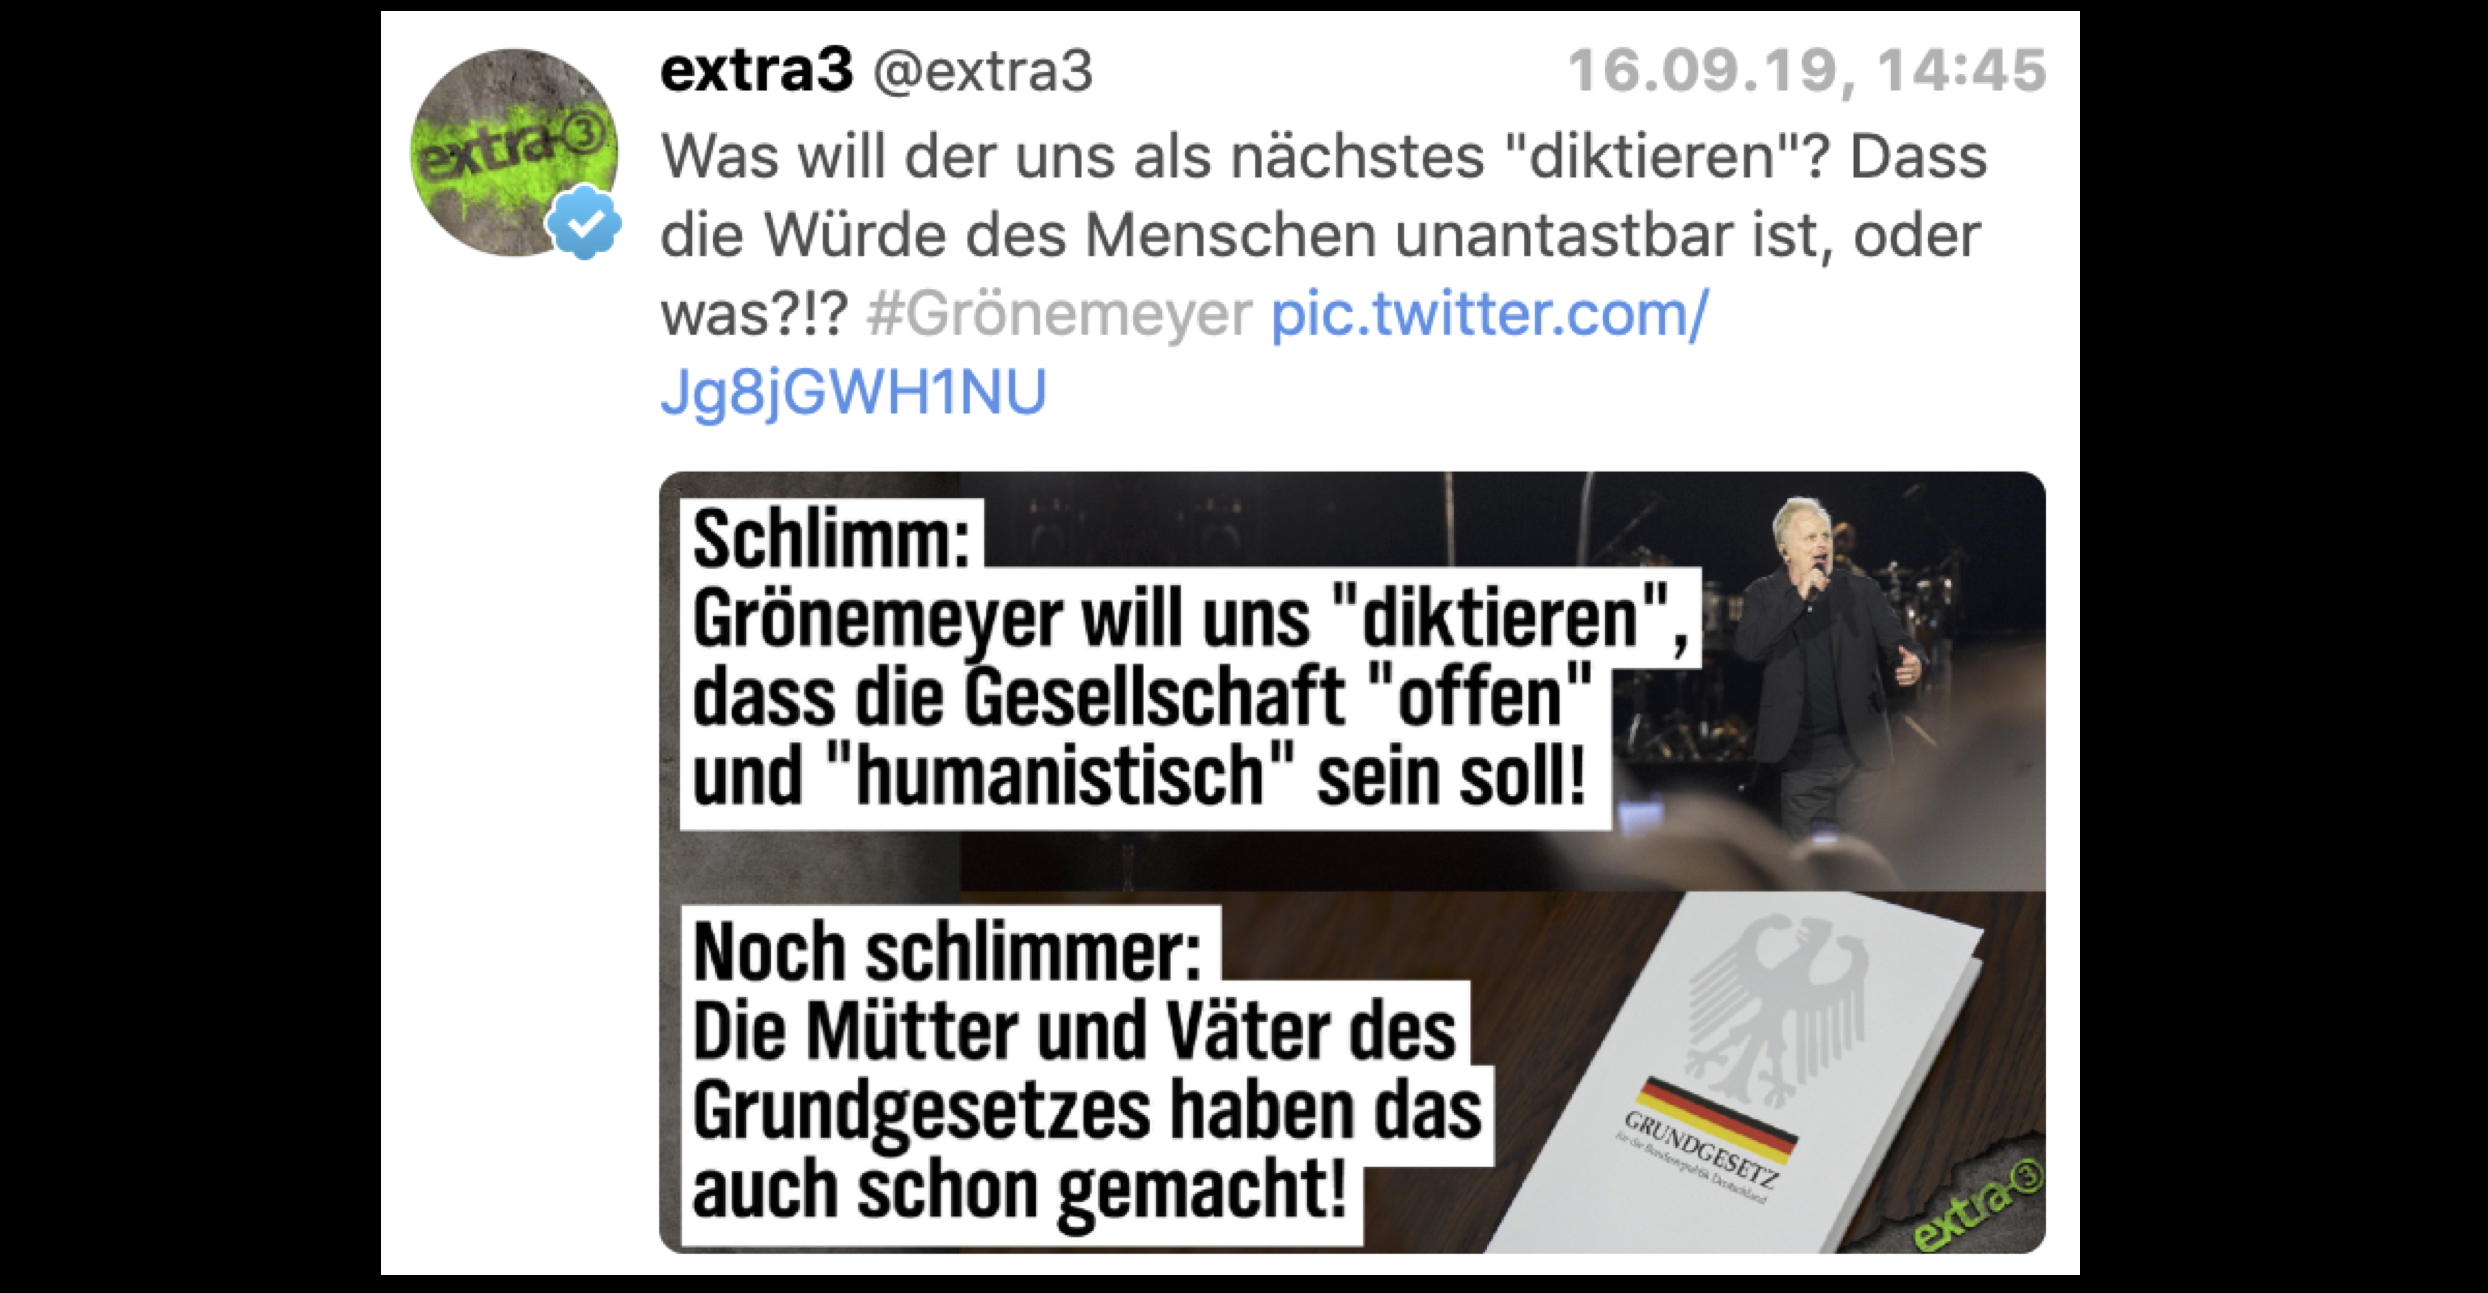Click the blue verified badge
2488x1293 pixels.
click(x=584, y=223)
